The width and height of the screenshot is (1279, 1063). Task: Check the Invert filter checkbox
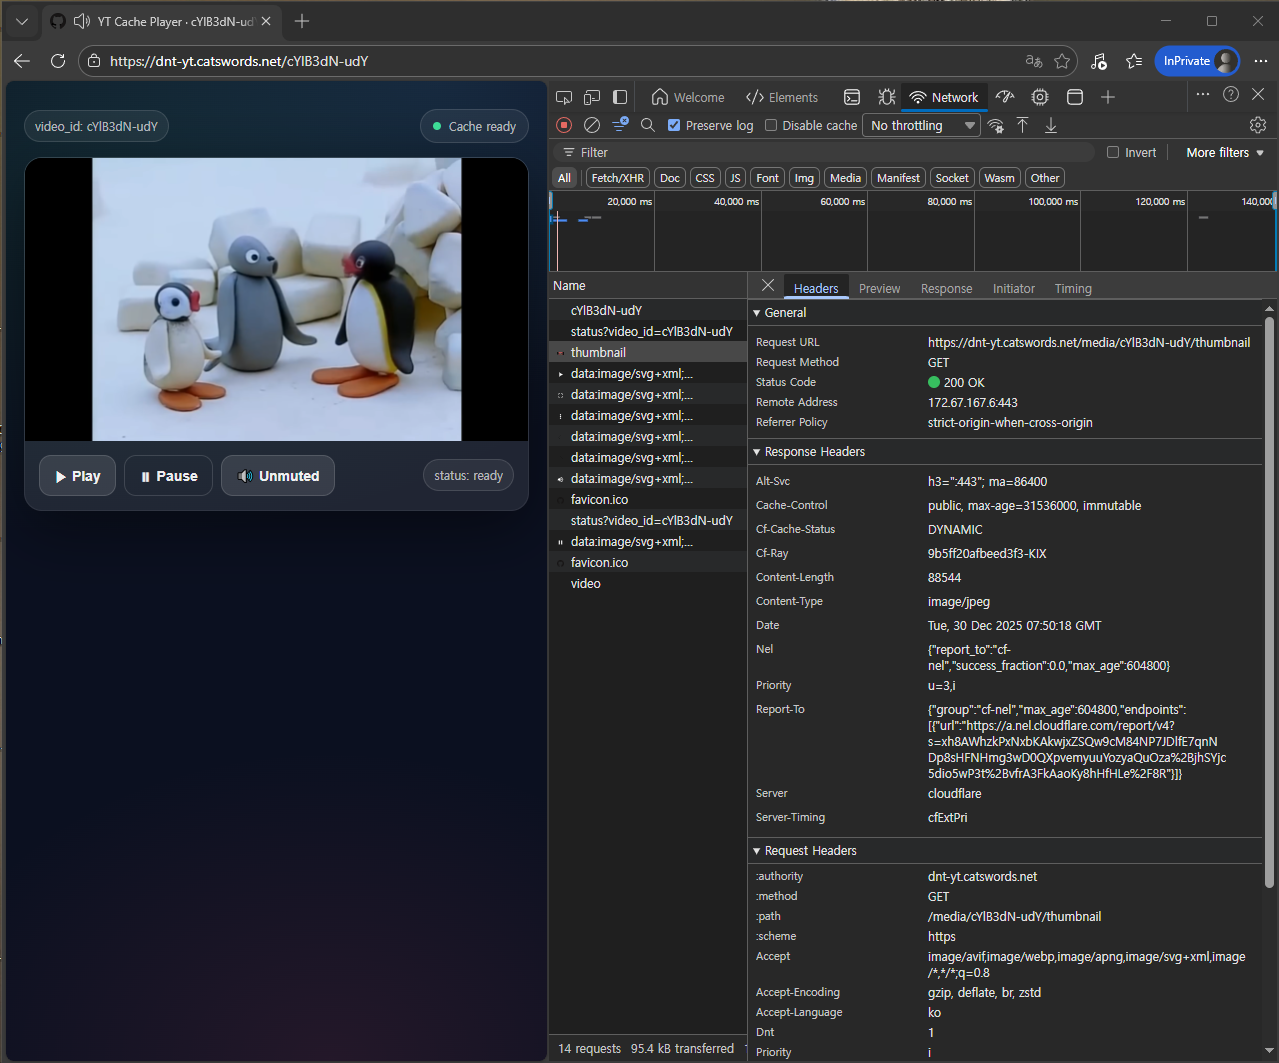1113,153
